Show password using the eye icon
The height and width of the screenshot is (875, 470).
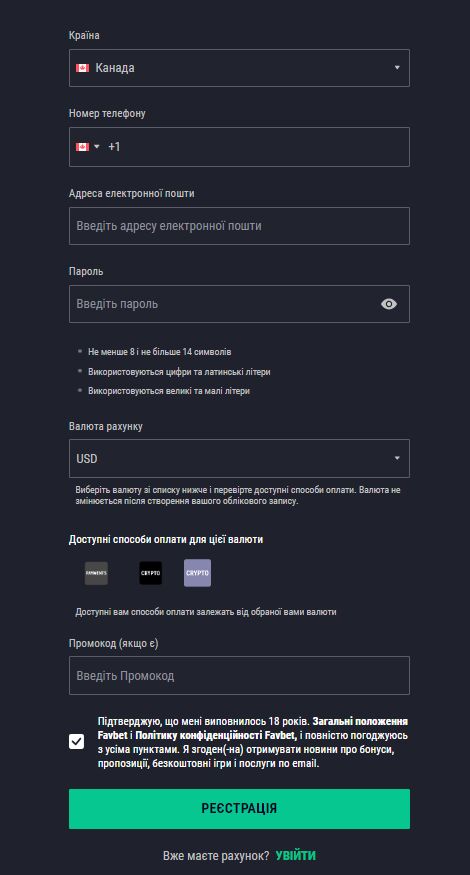click(x=389, y=304)
